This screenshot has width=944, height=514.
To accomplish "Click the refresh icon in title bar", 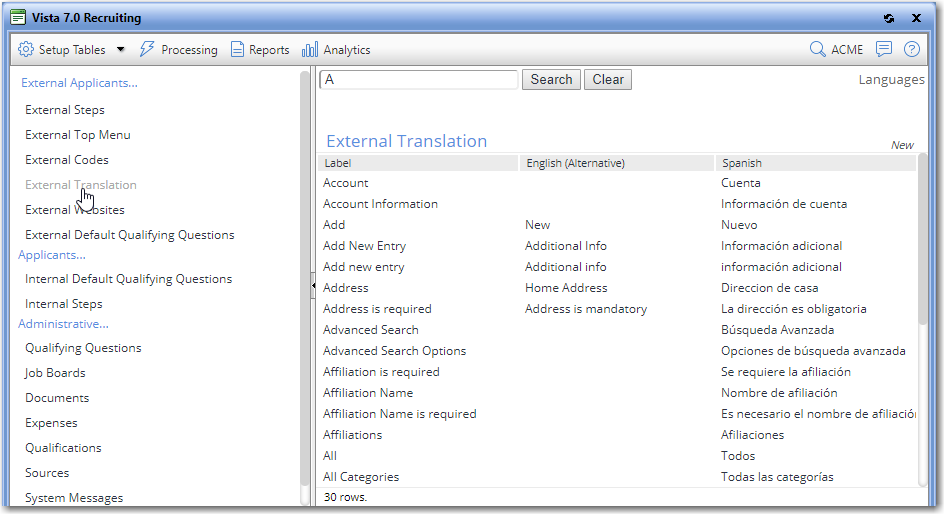I will point(889,18).
